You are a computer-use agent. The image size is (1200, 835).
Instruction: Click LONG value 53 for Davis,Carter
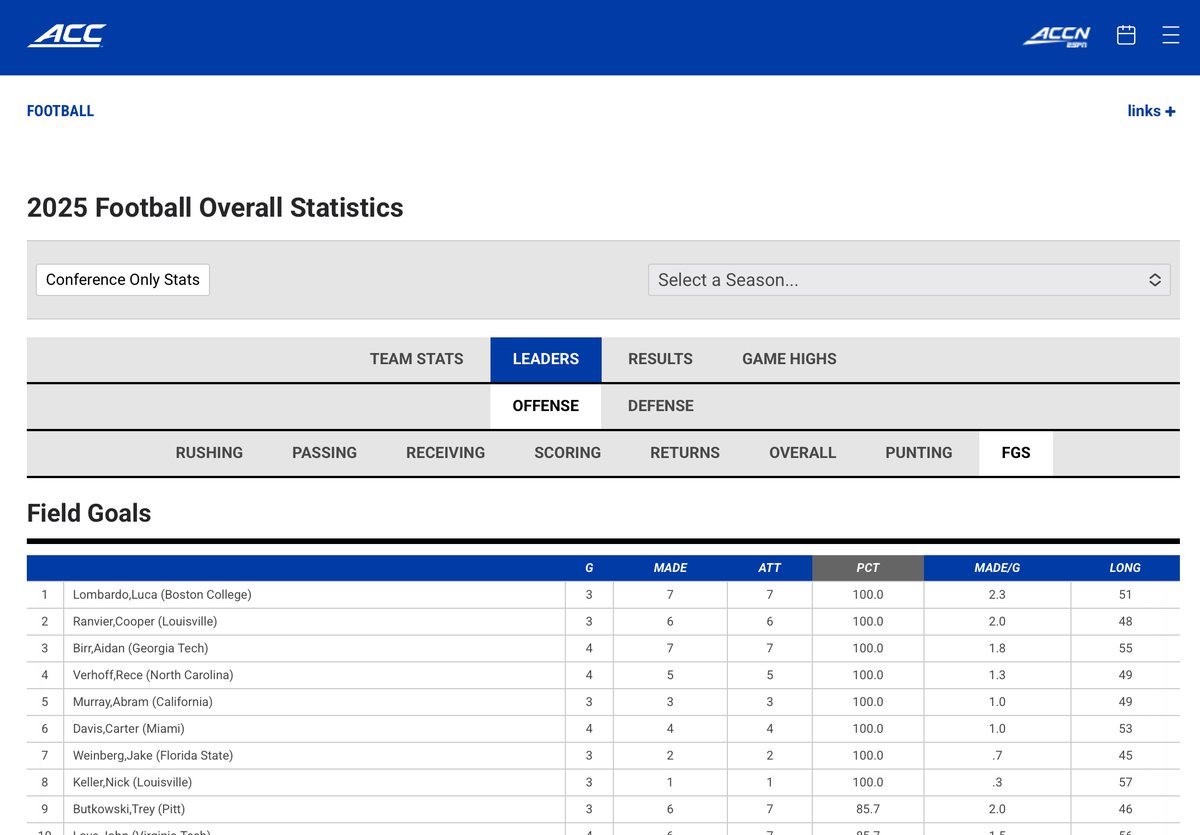[x=1125, y=729]
